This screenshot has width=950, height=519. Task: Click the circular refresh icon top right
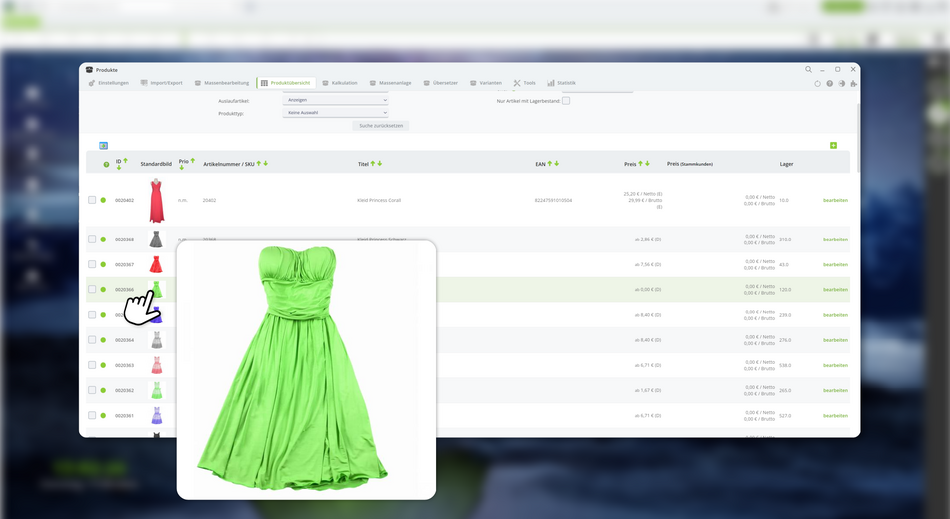click(x=817, y=84)
